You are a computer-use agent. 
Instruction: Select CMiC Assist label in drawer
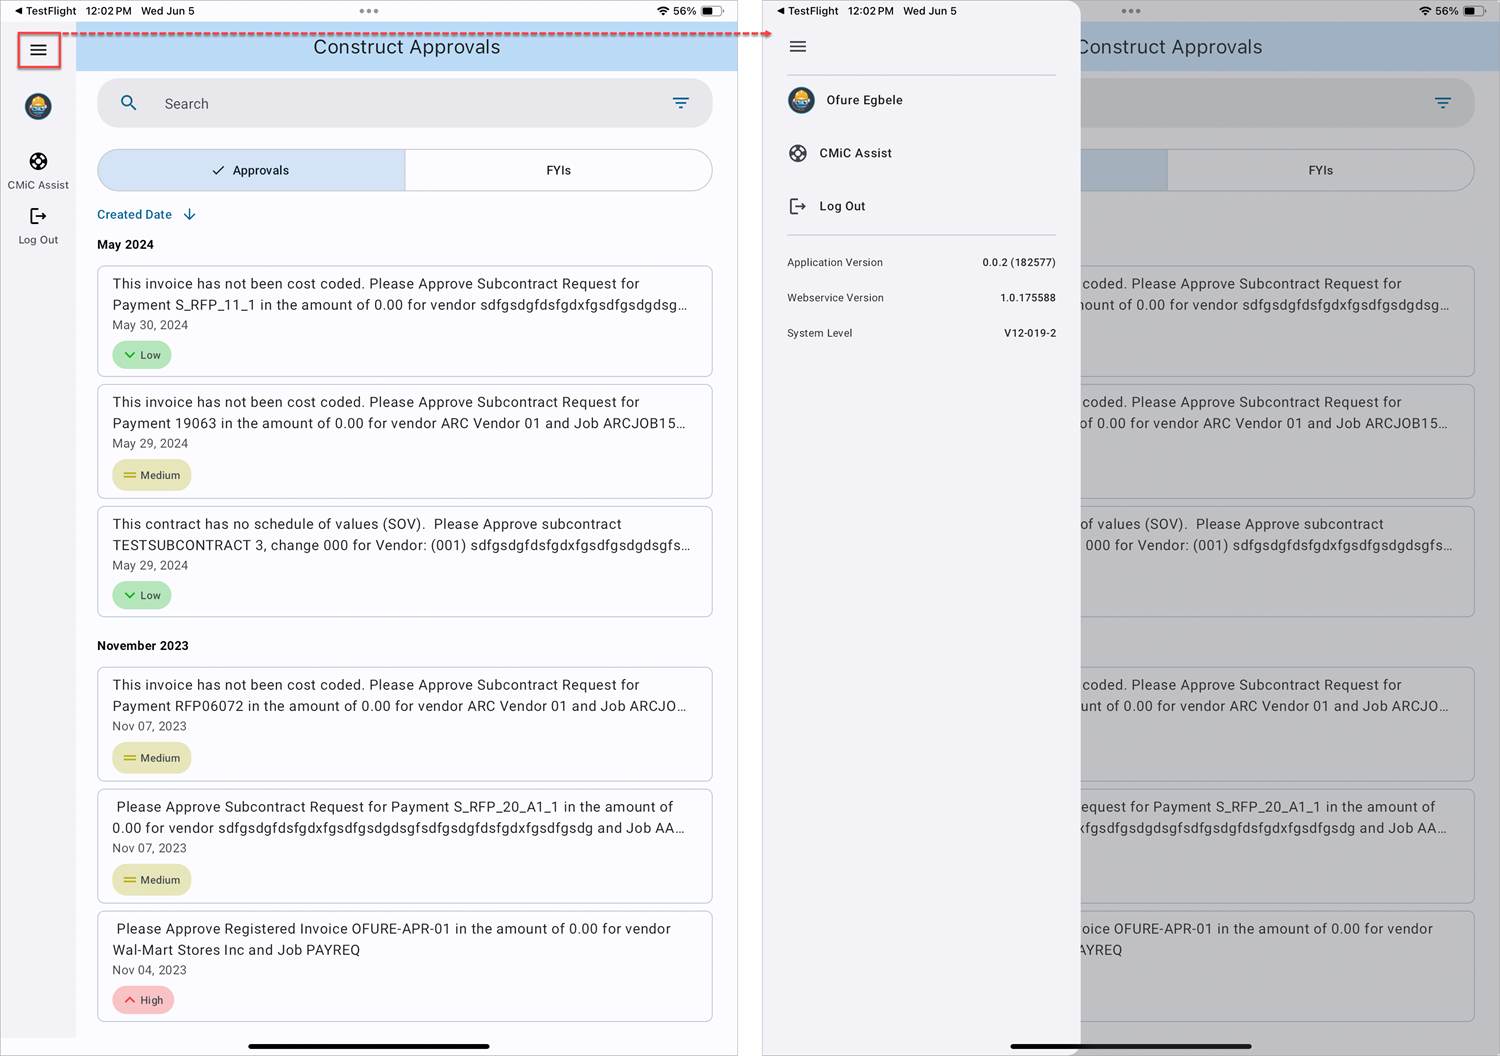click(x=855, y=153)
